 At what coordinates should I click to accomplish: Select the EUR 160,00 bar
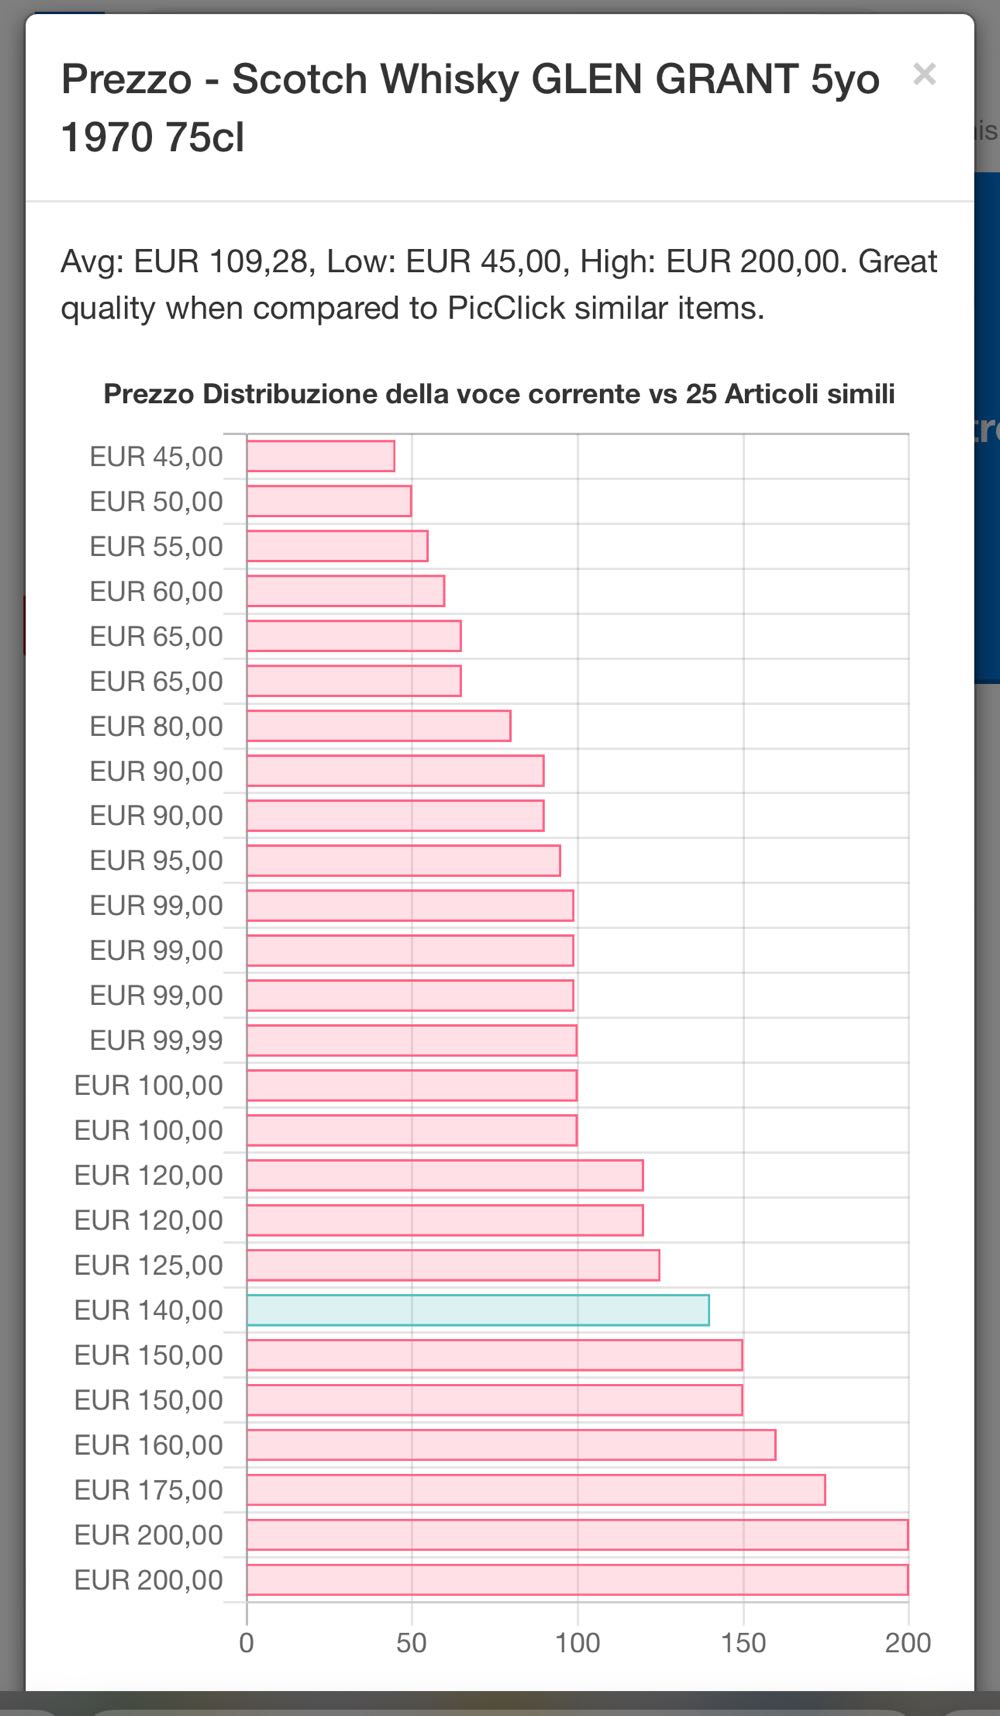coord(511,1445)
